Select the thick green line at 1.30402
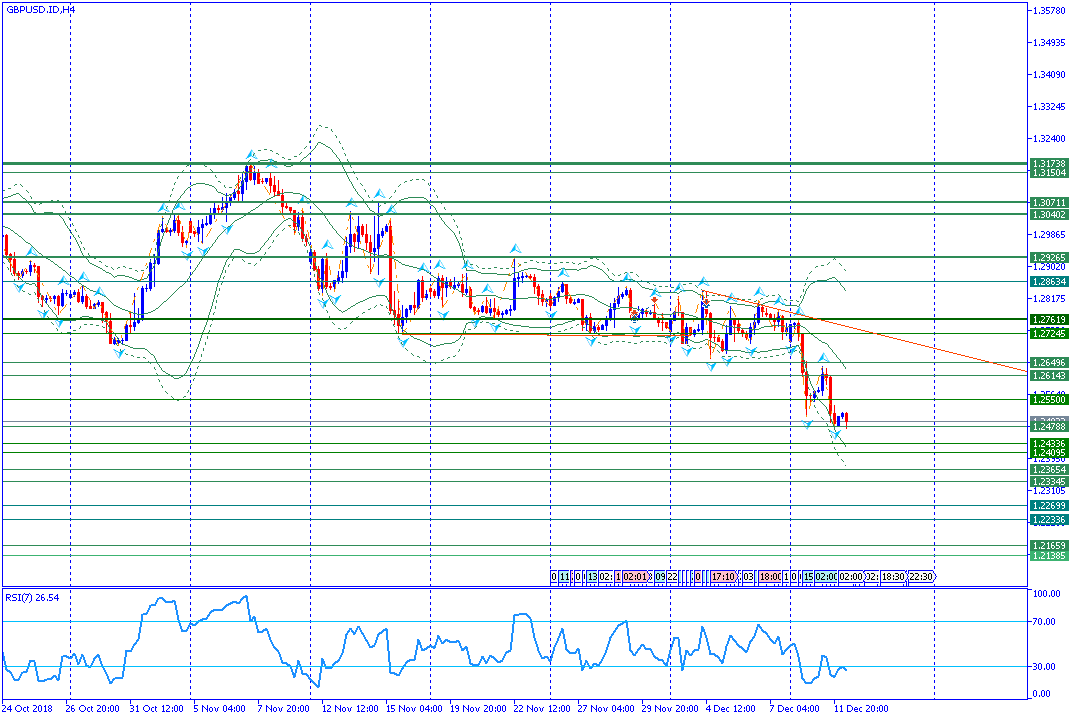The image size is (1080, 720). [500, 214]
